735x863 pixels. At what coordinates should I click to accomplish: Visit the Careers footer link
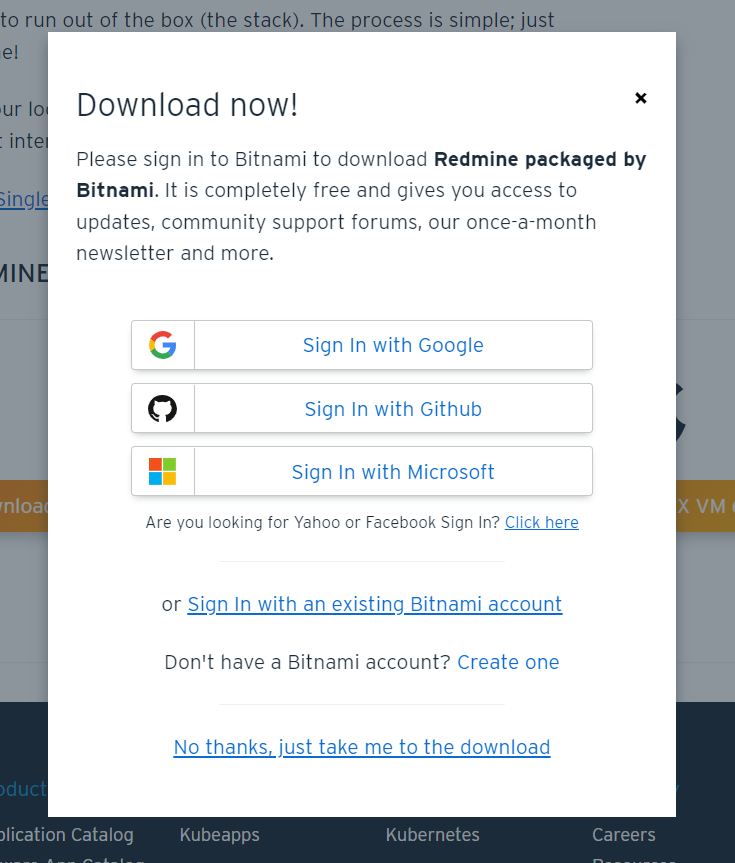[623, 834]
